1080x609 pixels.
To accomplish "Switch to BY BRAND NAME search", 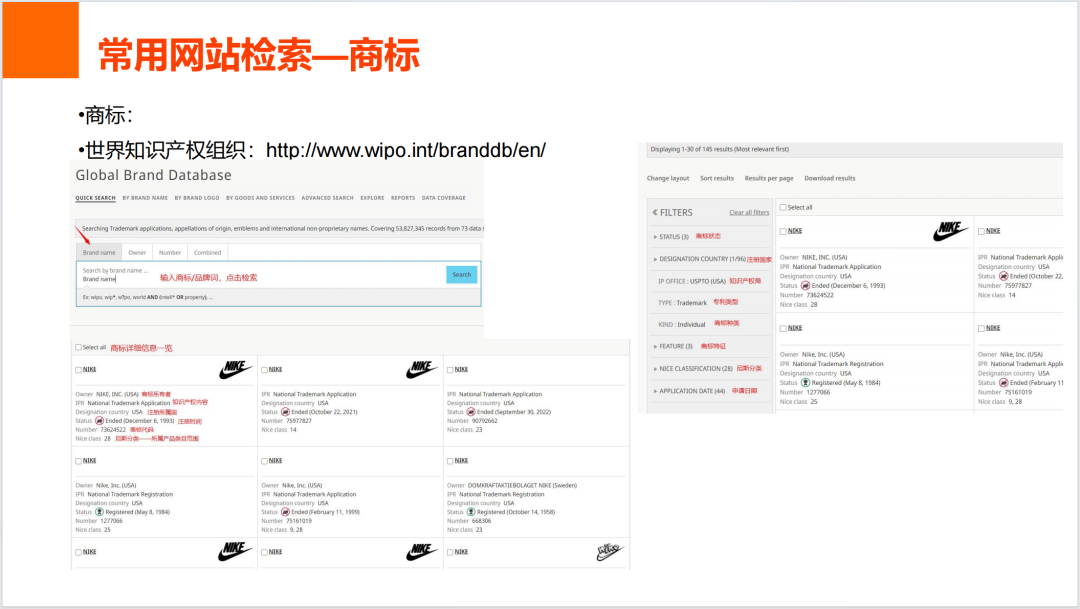I will [x=145, y=198].
